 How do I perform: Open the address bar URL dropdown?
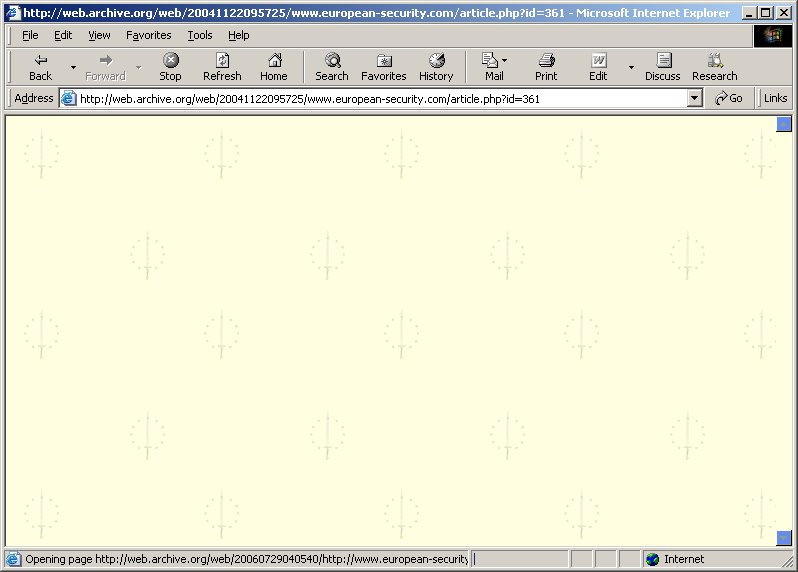(x=695, y=98)
